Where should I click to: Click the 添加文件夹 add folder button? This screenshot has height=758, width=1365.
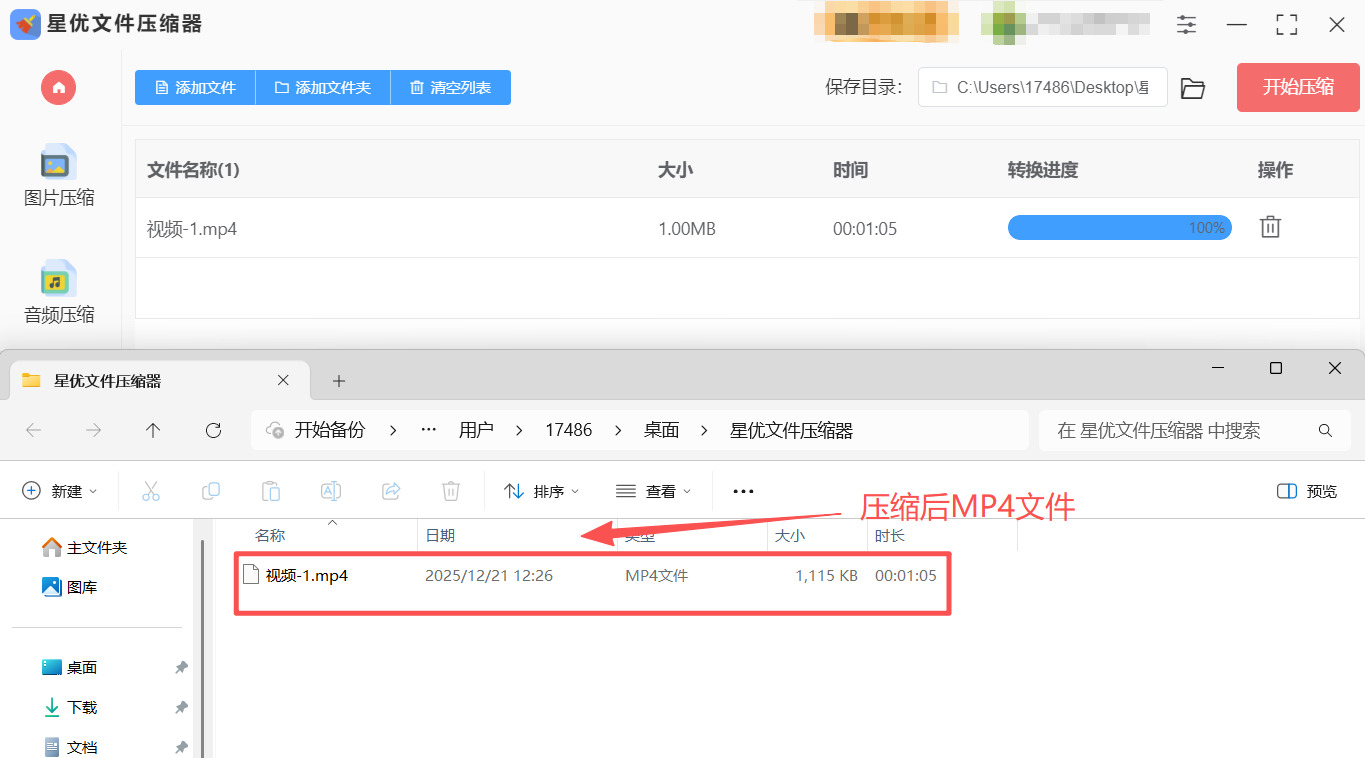pos(322,88)
